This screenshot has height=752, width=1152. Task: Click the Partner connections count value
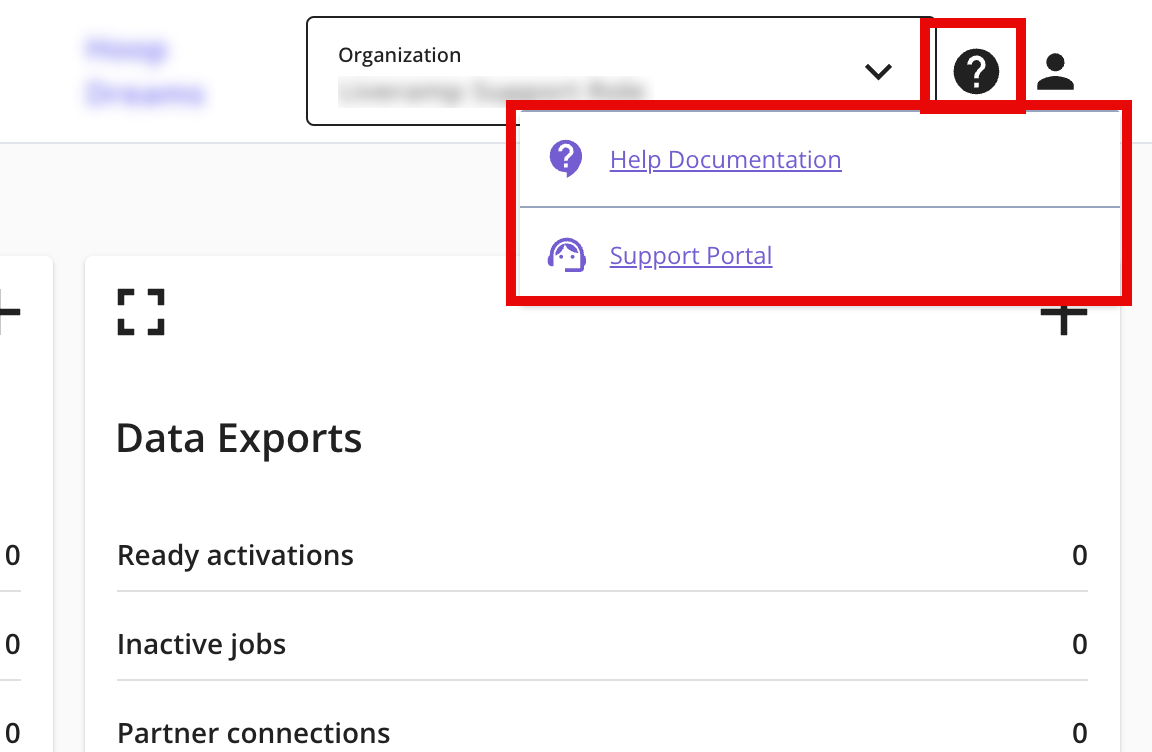1079,733
